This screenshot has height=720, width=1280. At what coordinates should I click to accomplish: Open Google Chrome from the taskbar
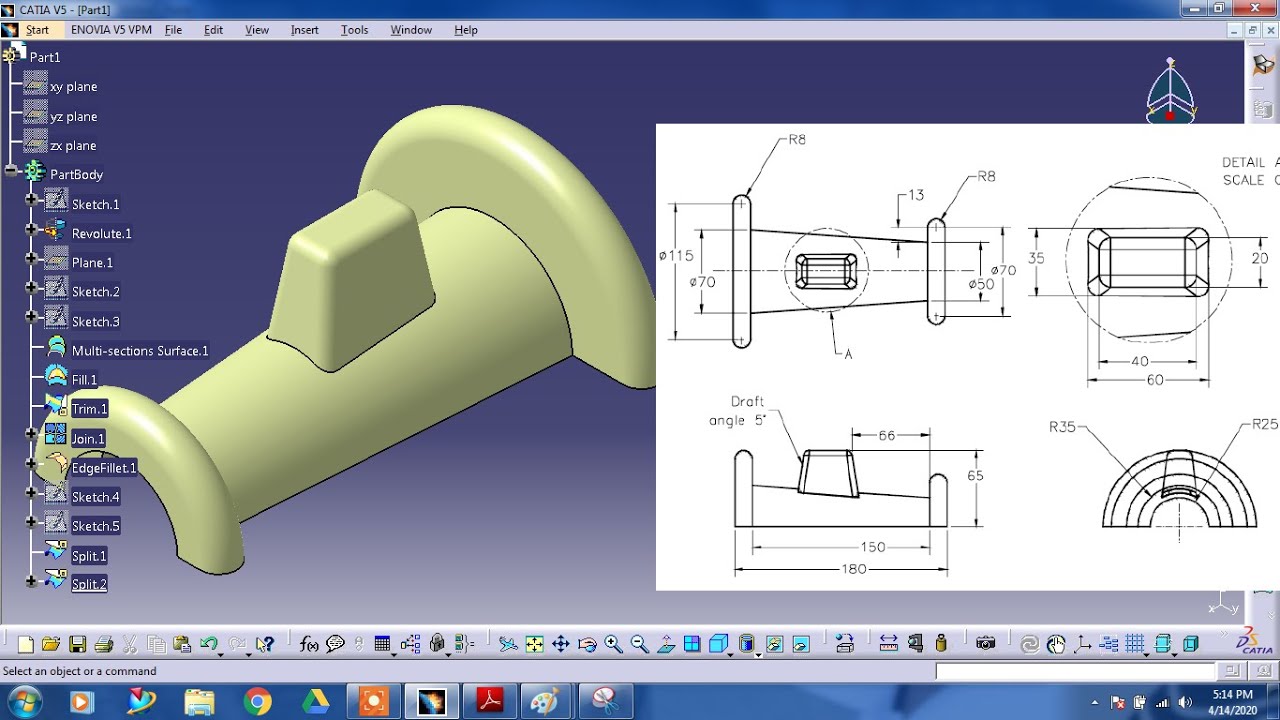tap(257, 702)
